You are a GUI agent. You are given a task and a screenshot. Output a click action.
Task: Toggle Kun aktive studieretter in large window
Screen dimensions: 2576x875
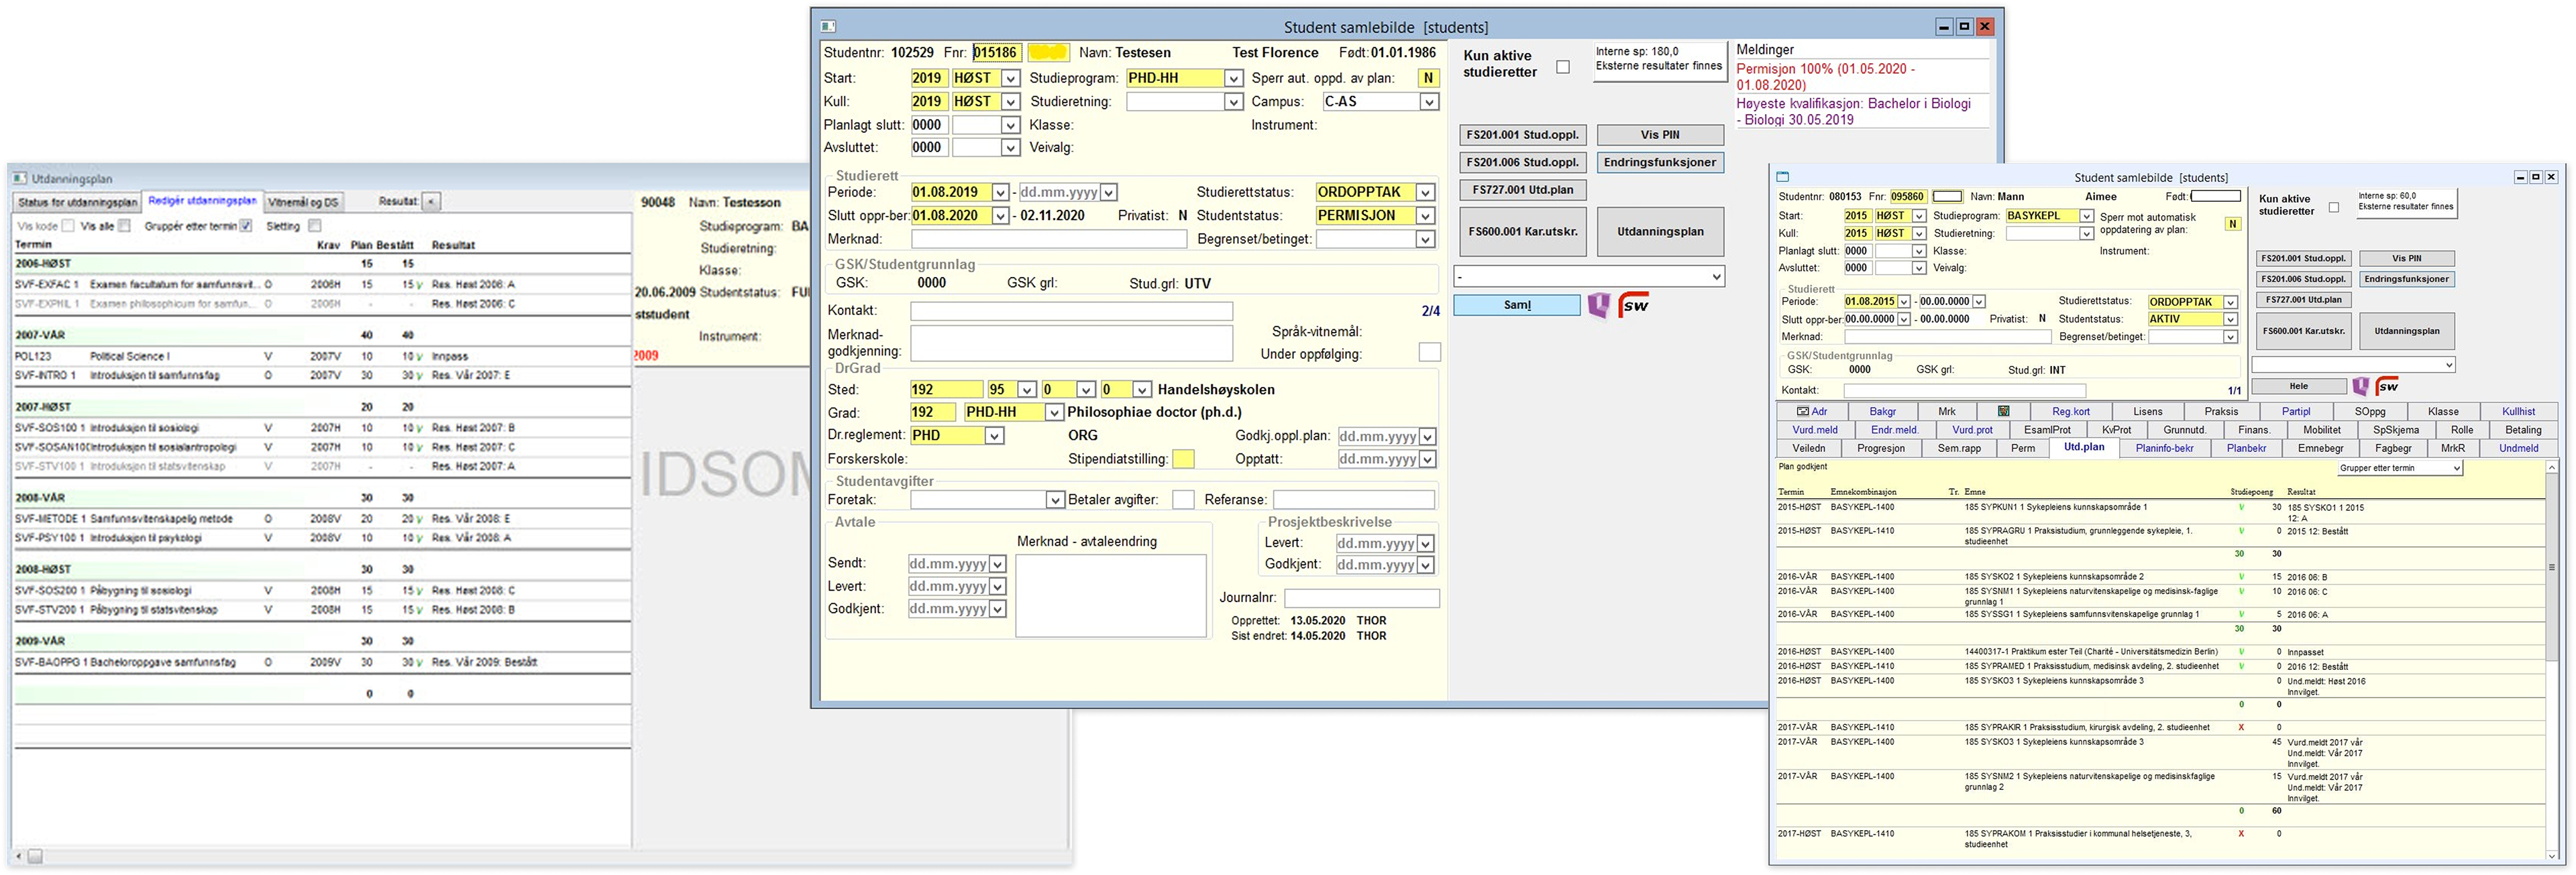coord(1563,67)
